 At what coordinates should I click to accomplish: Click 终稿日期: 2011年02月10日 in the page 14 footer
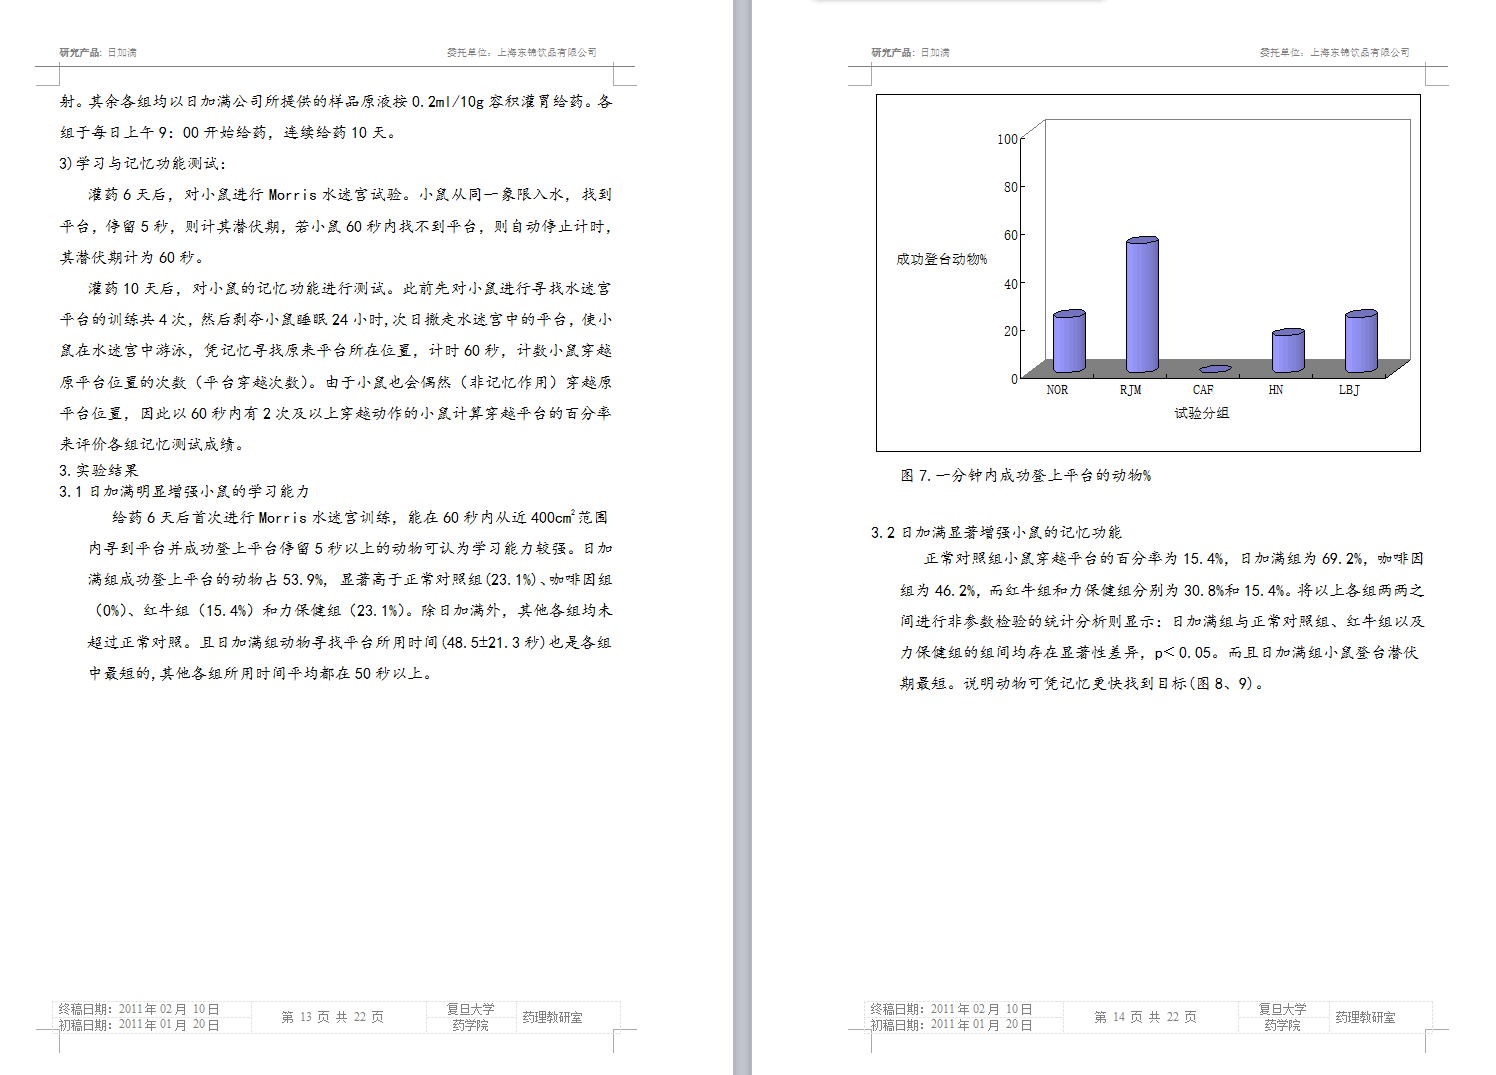tap(951, 1009)
